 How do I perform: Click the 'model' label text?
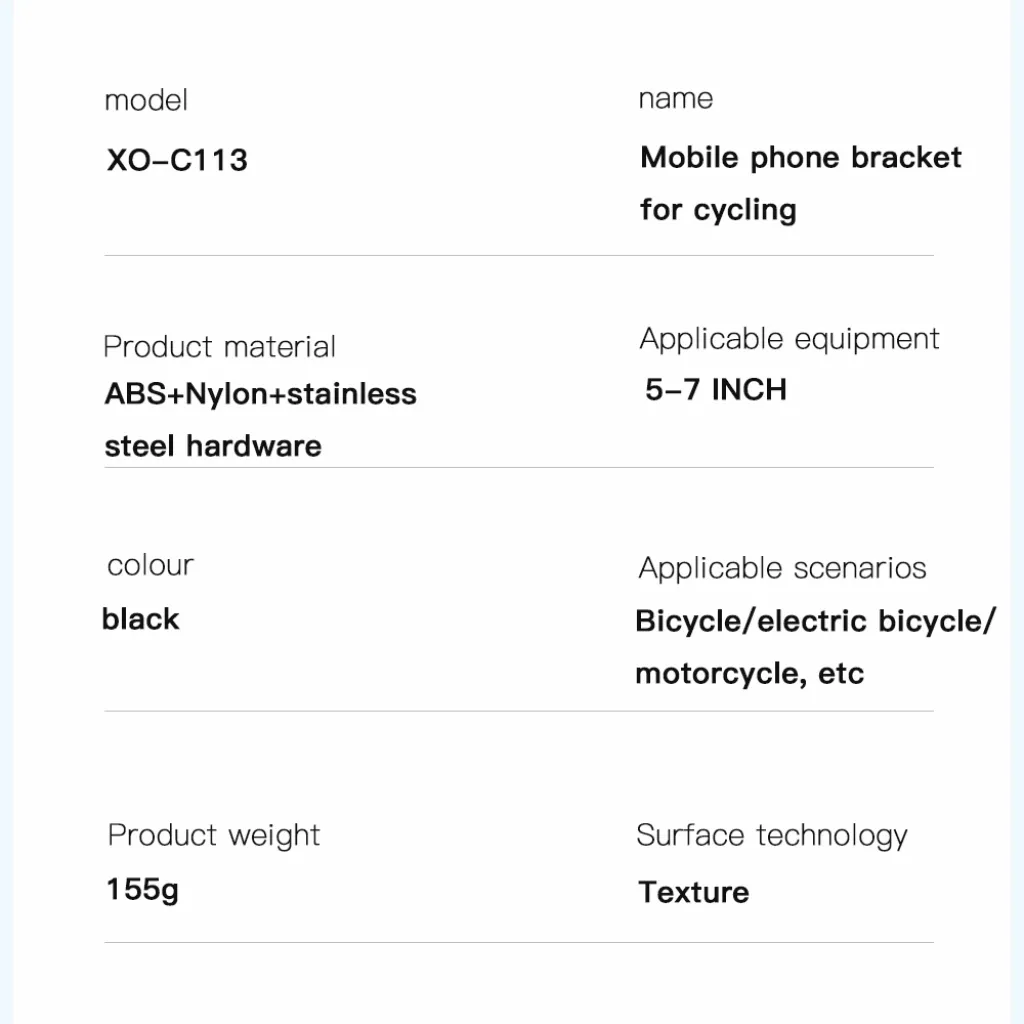click(146, 101)
